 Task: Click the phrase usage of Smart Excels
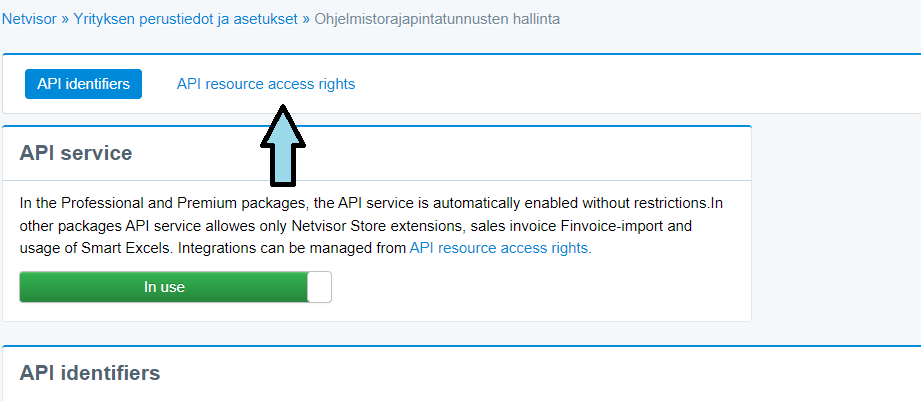click(x=96, y=248)
